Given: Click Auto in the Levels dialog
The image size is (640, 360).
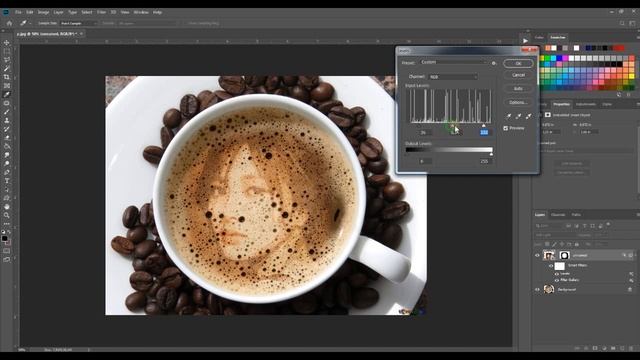Looking at the screenshot, I should pos(518,89).
